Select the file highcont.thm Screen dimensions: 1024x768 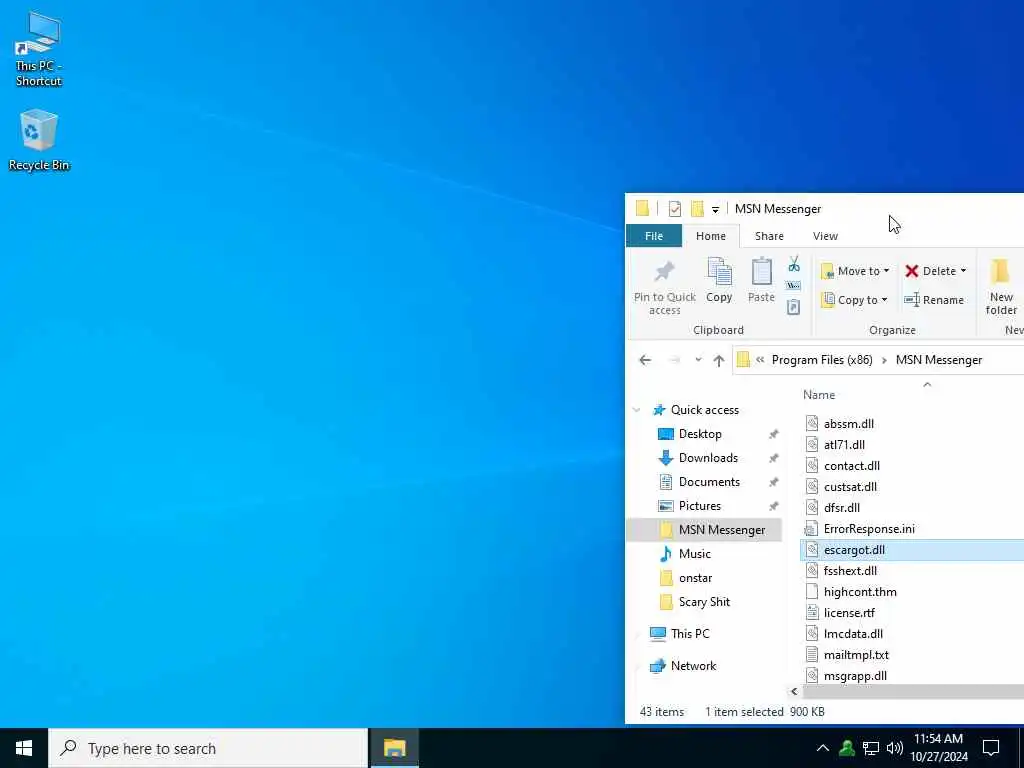860,592
